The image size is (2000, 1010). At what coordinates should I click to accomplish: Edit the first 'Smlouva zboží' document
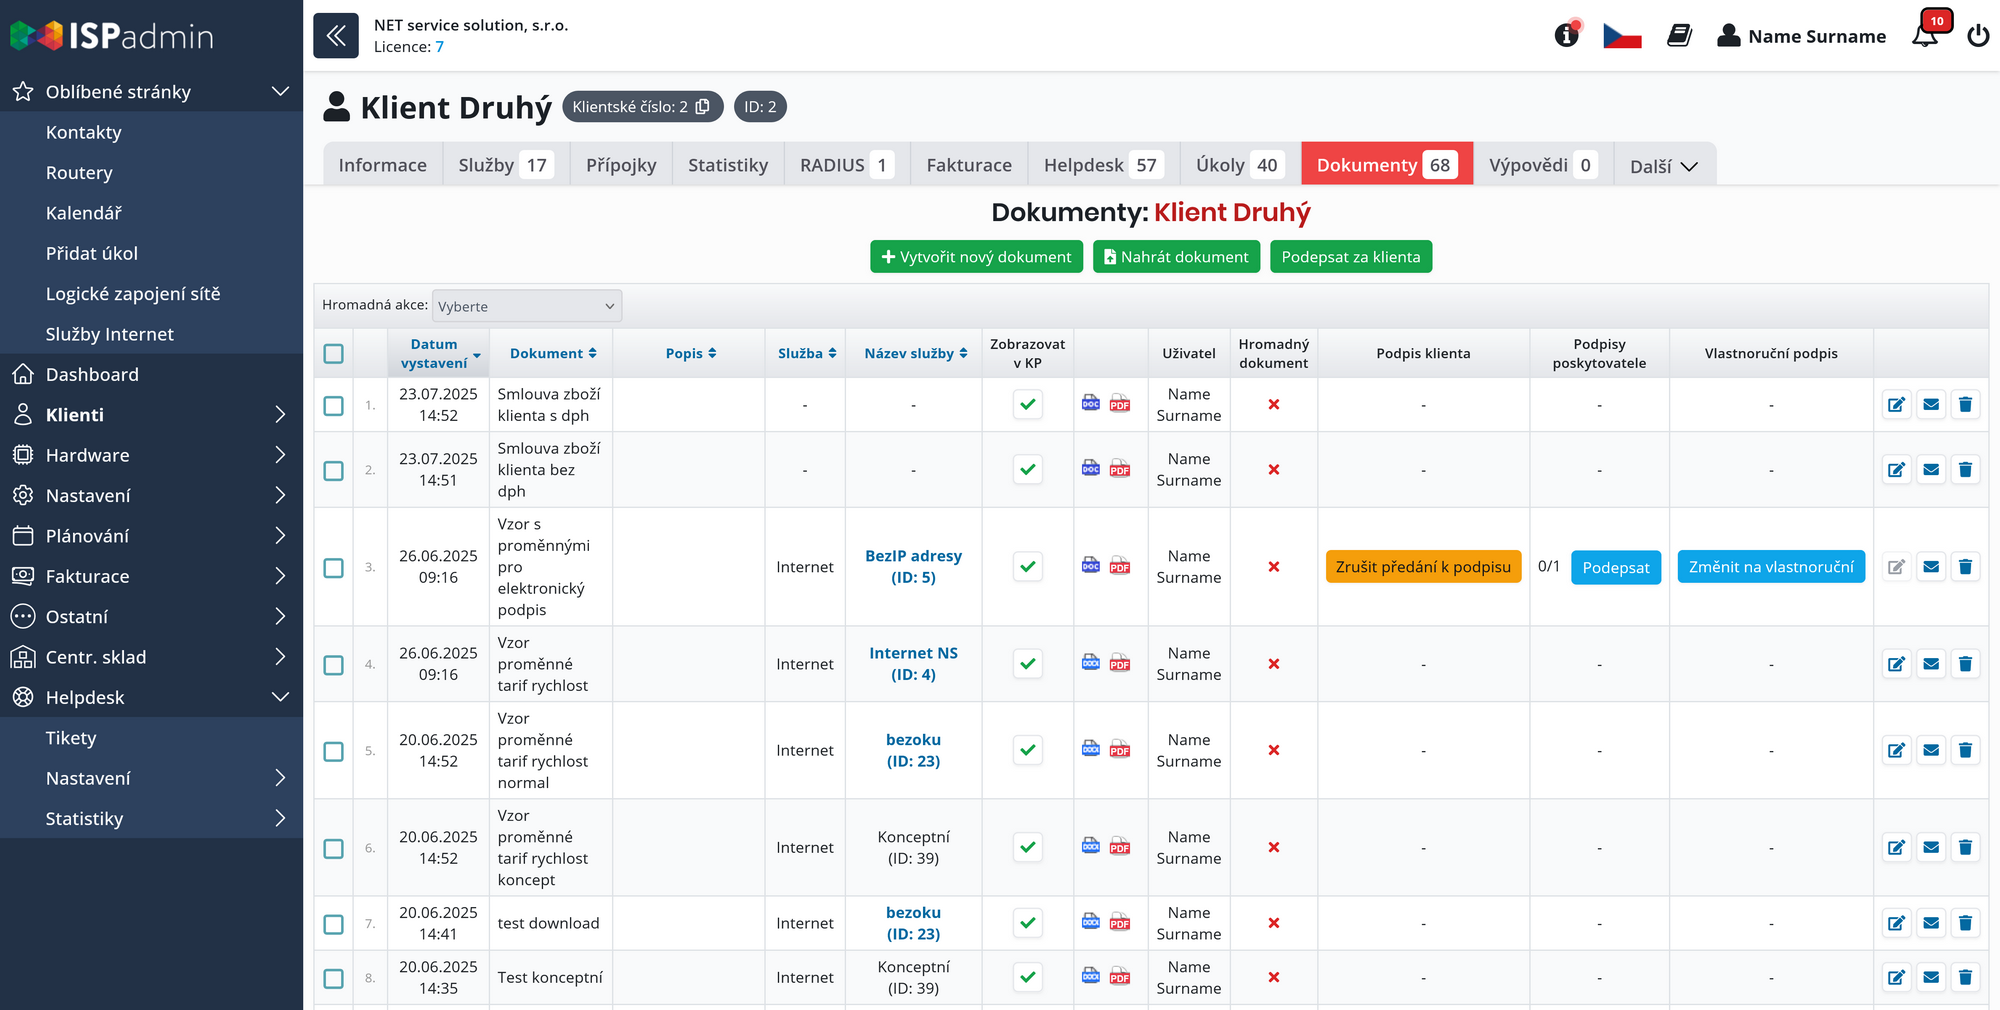pos(1896,405)
